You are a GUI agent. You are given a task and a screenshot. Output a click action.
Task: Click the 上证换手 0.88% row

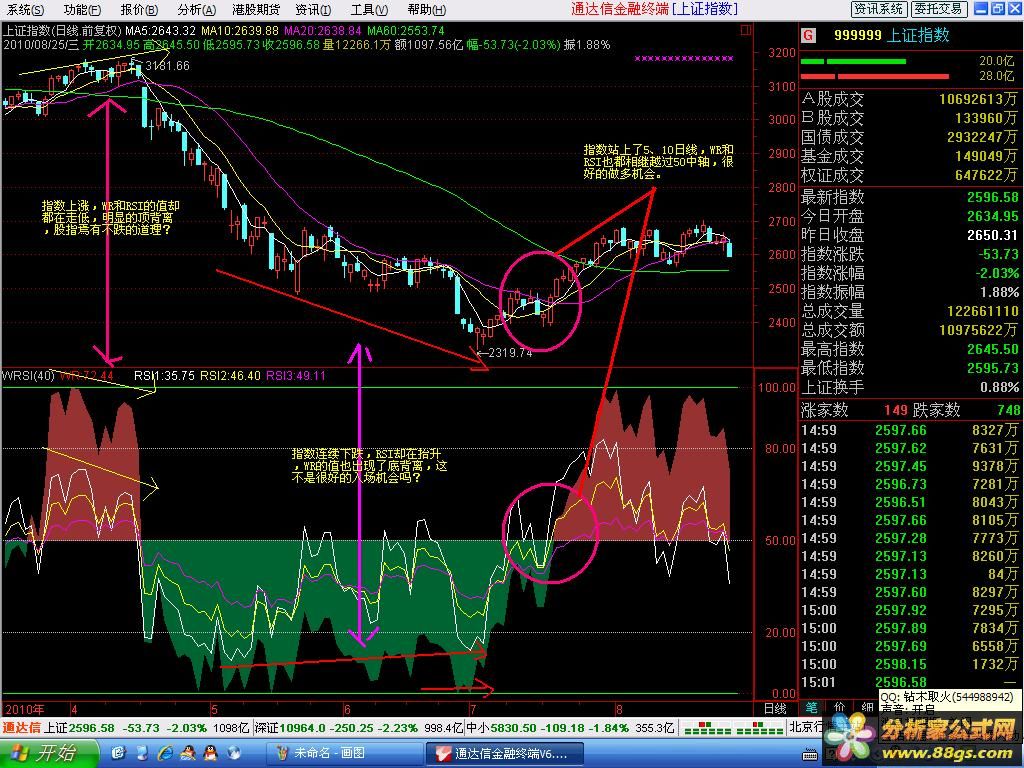909,387
